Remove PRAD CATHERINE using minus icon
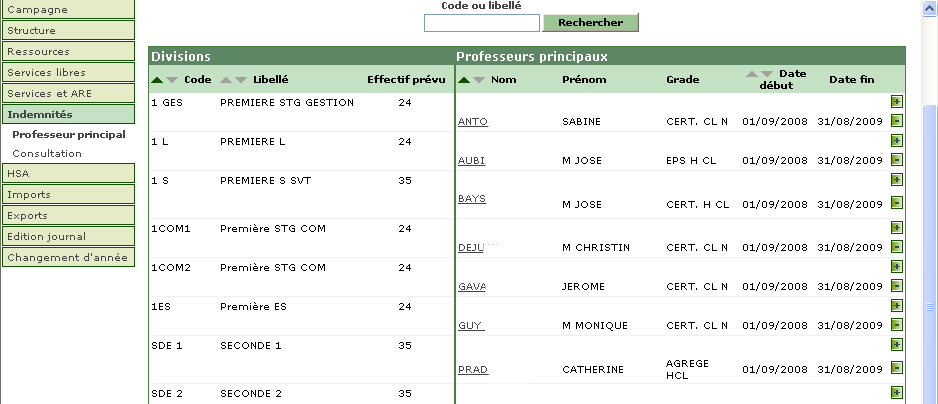This screenshot has width=938, height=404. point(896,368)
